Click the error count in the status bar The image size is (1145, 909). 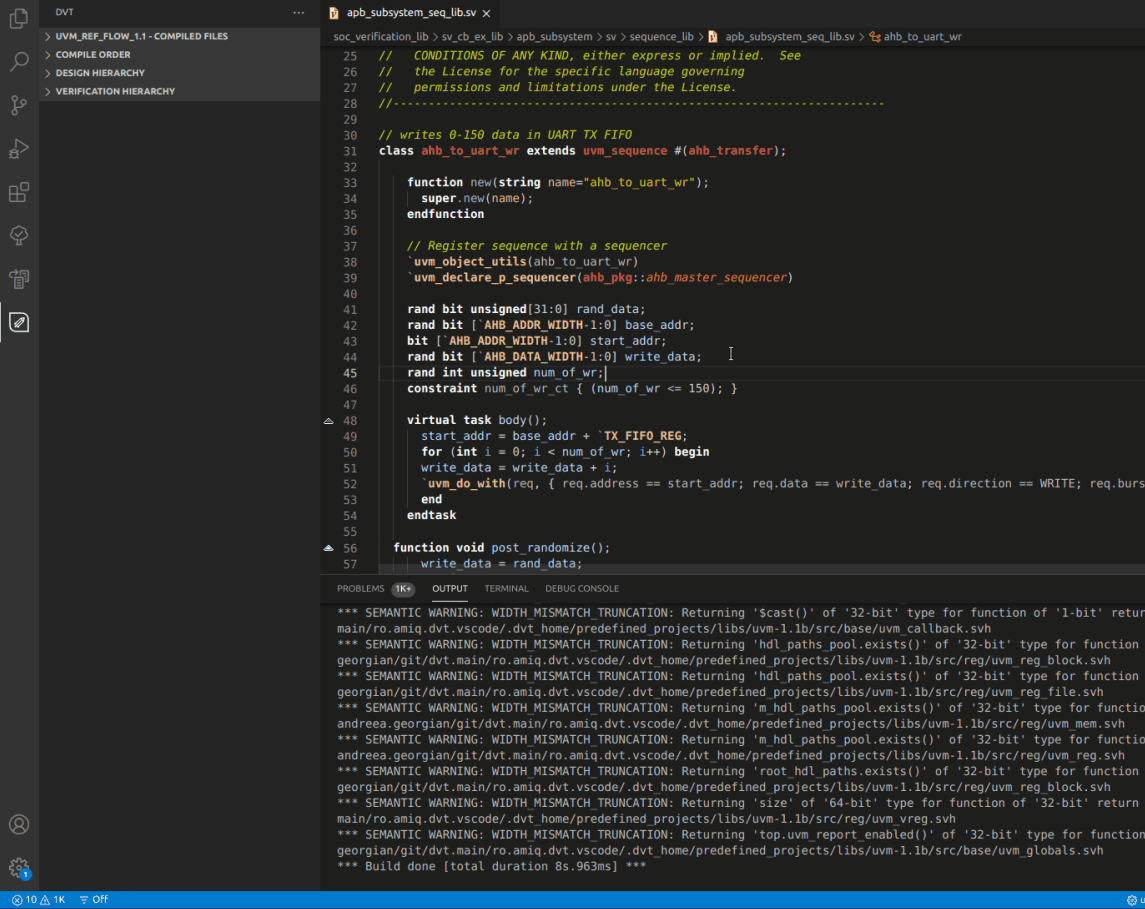coord(28,899)
